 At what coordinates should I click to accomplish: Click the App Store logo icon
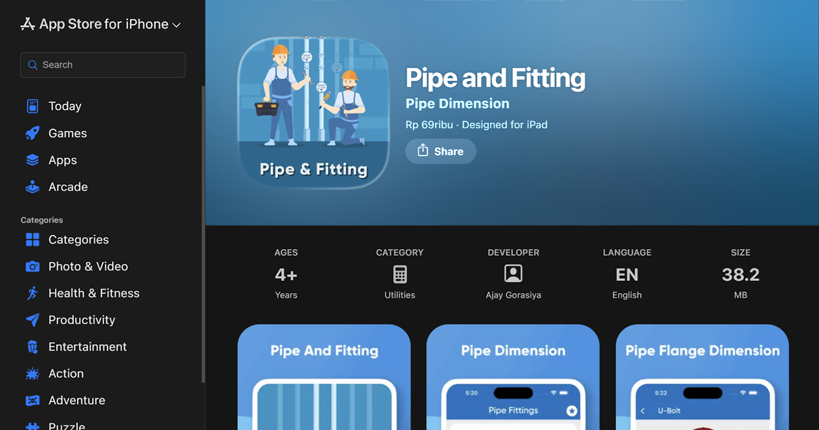point(27,24)
